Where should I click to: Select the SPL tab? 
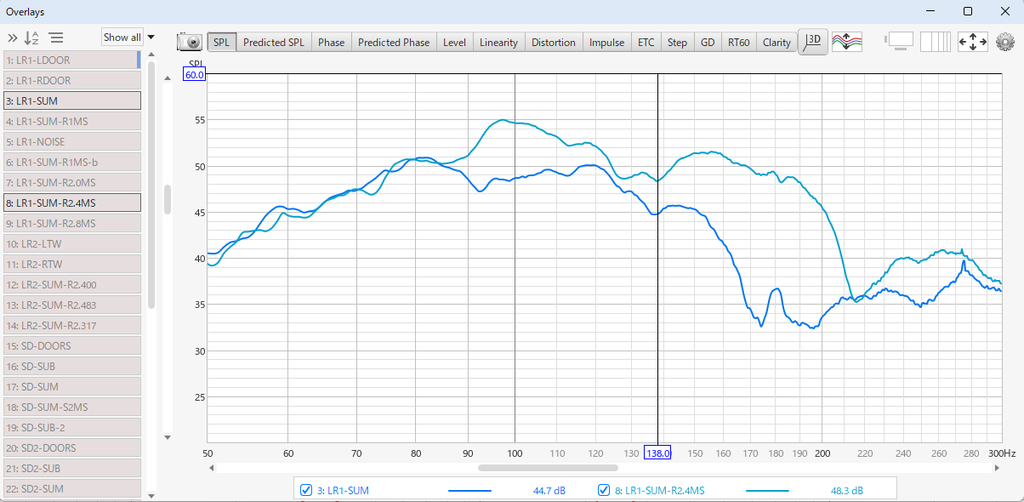(x=222, y=42)
